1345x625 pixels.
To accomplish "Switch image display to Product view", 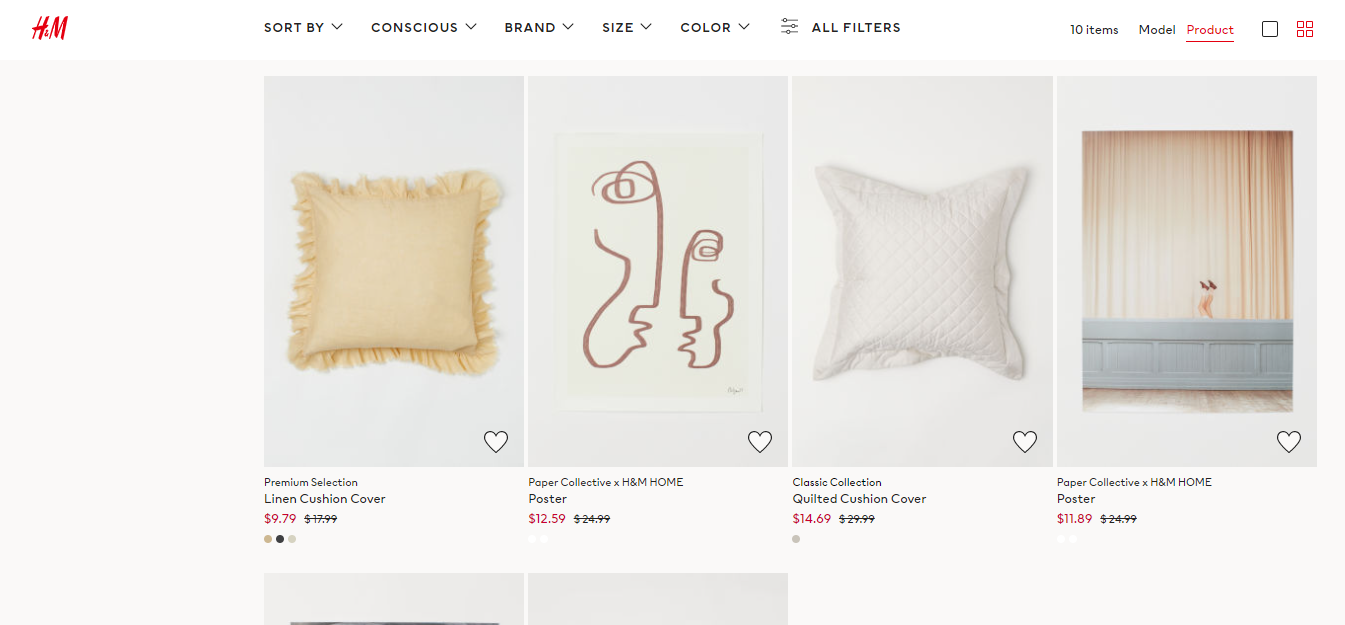I will point(1210,30).
